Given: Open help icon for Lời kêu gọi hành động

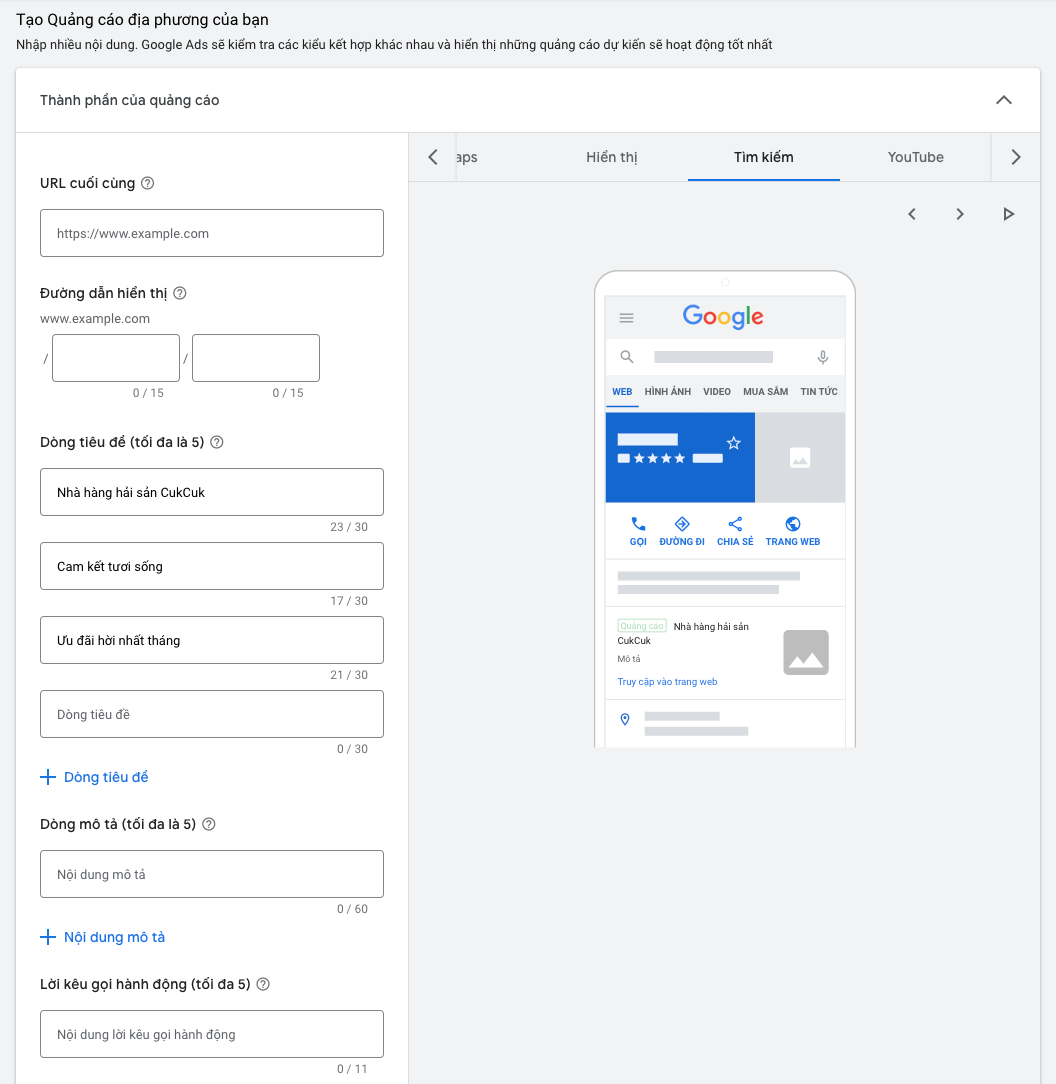Looking at the screenshot, I should [263, 984].
